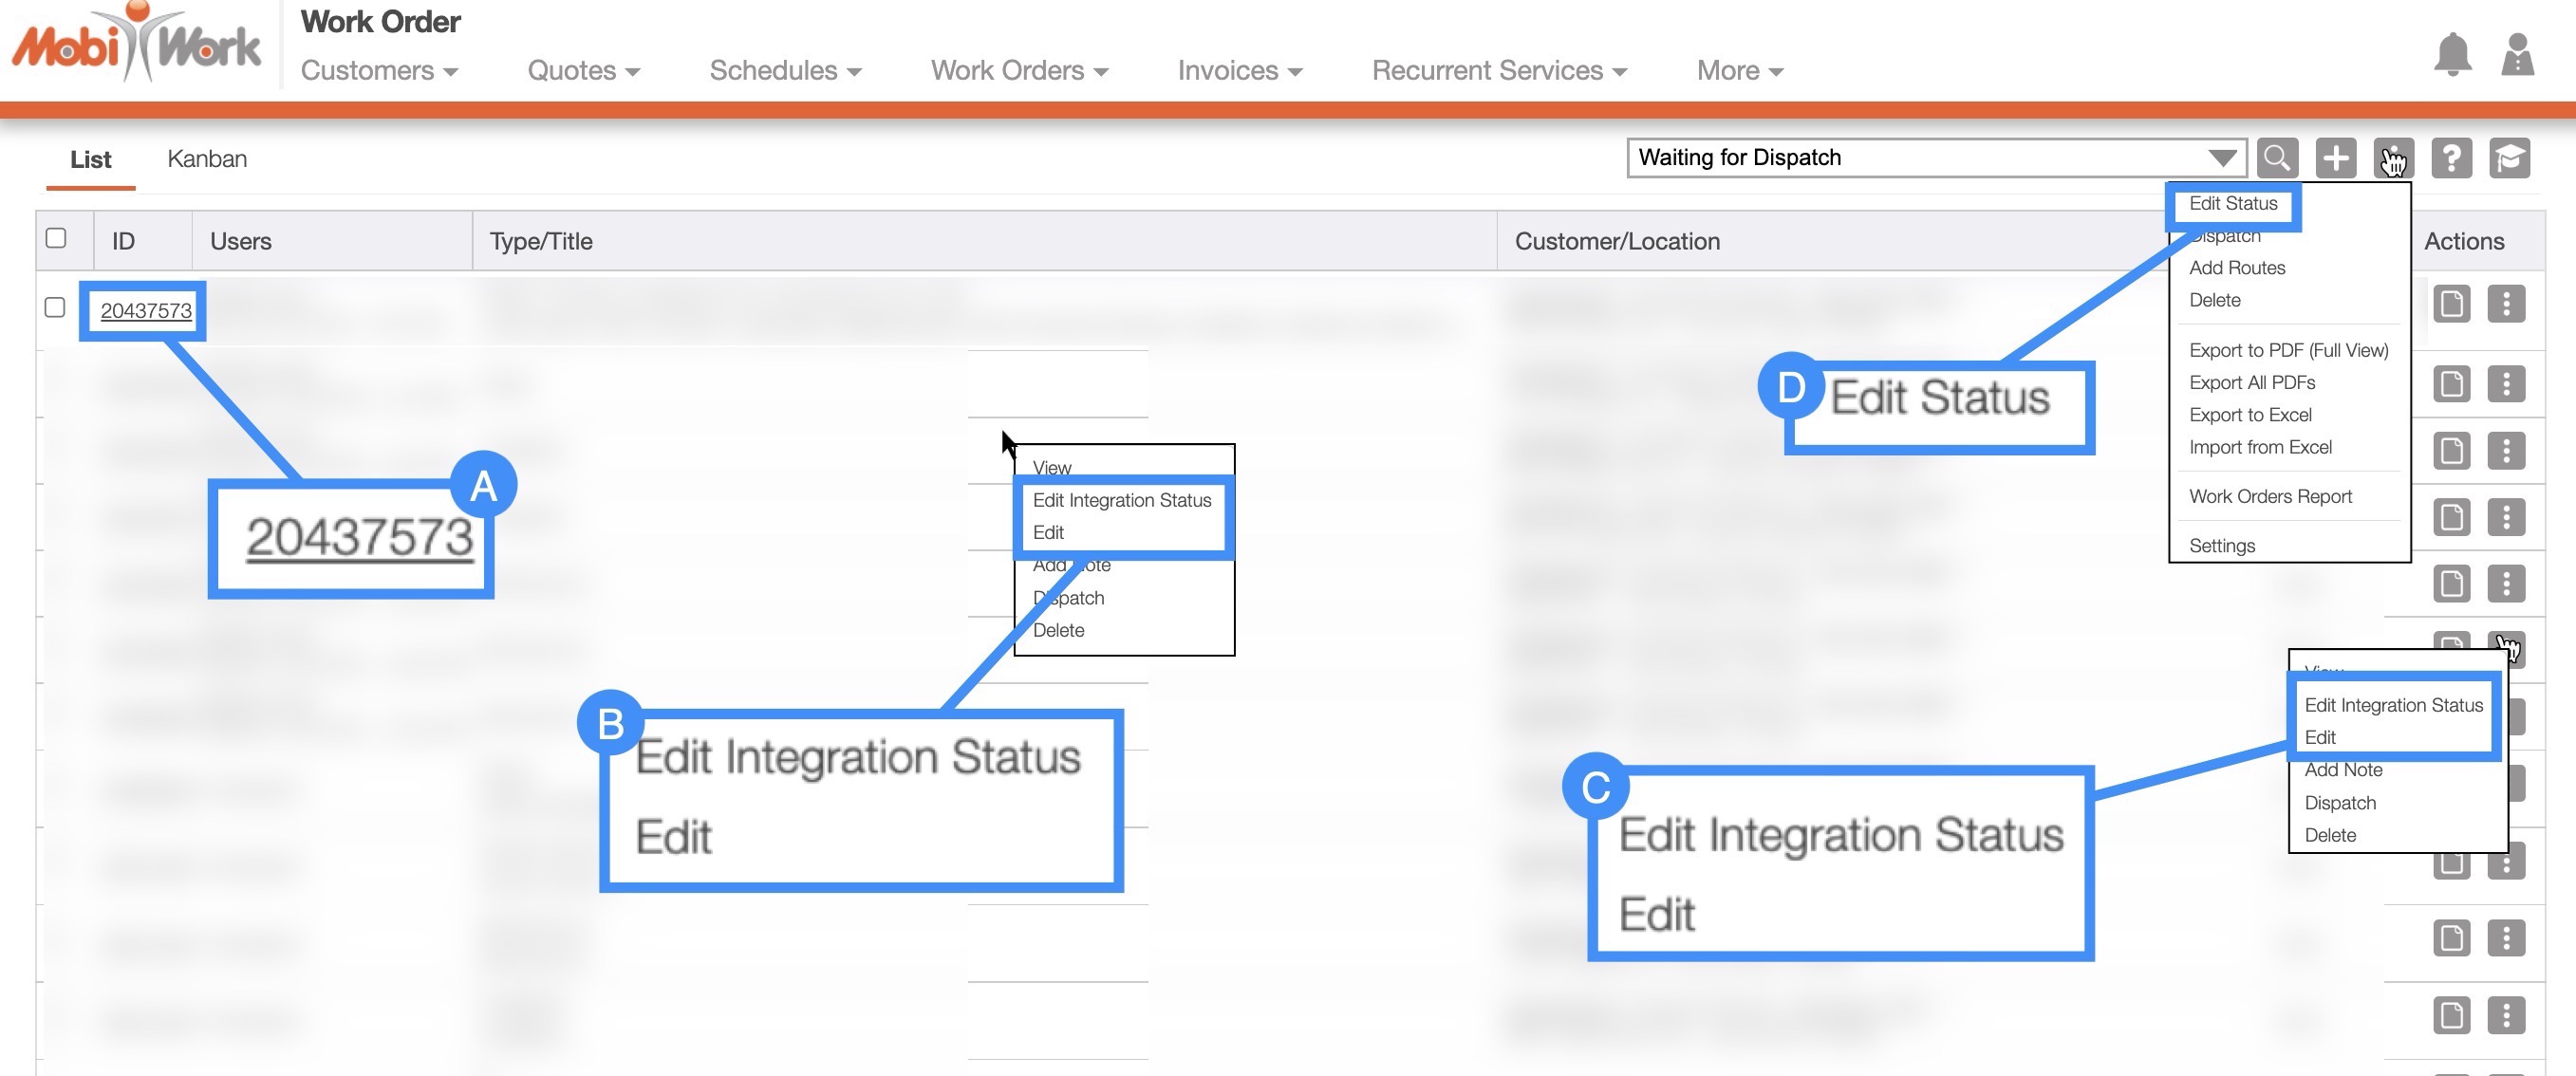
Task: Open the user profile icon
Action: pos(2516,55)
